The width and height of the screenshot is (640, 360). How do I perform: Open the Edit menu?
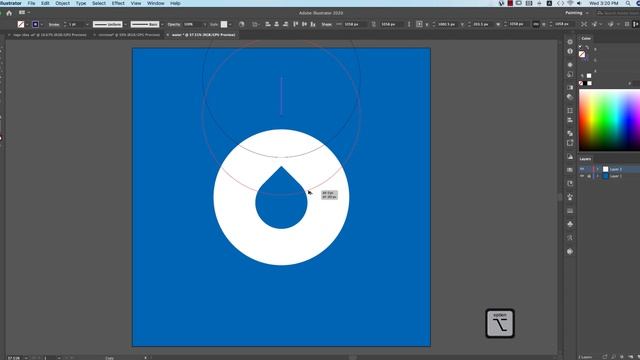click(45, 3)
